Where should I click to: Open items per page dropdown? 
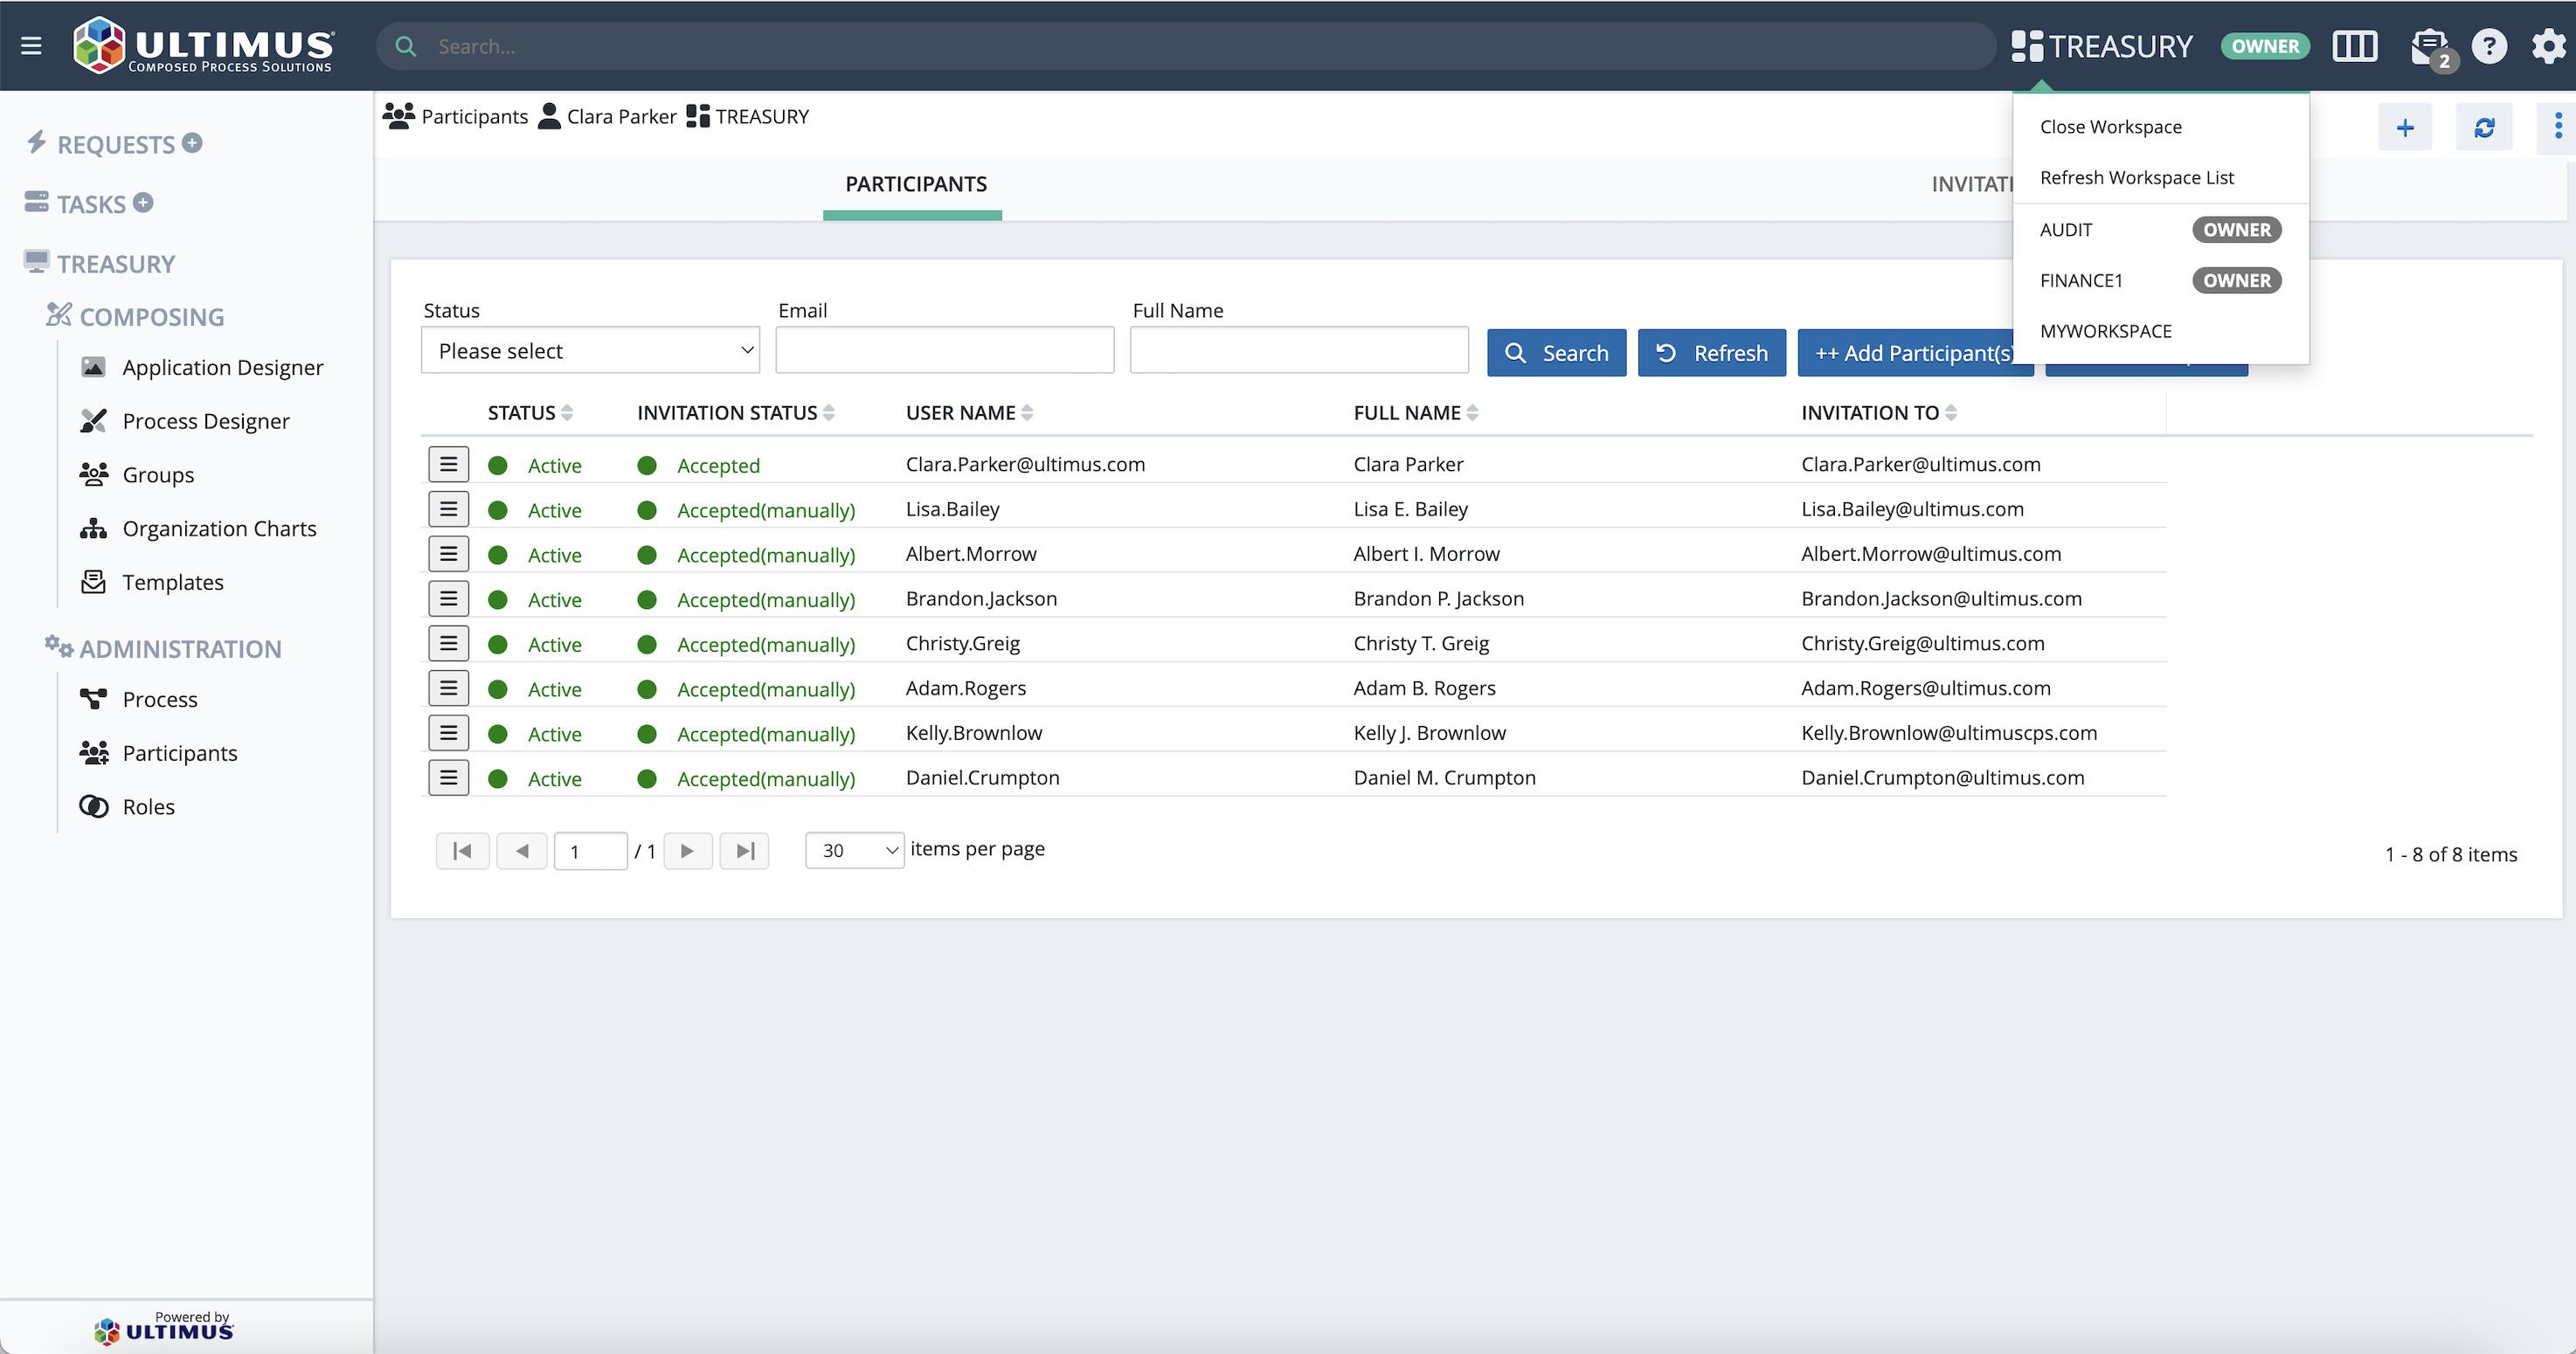point(855,850)
